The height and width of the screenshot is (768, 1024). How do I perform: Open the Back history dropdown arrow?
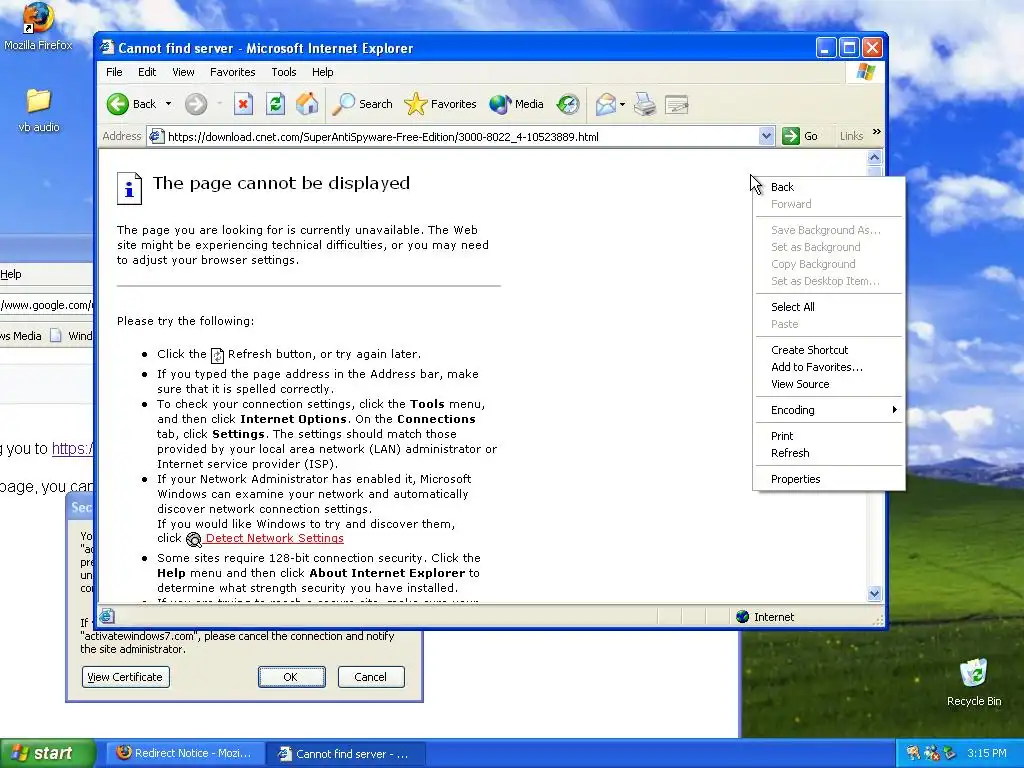point(168,104)
